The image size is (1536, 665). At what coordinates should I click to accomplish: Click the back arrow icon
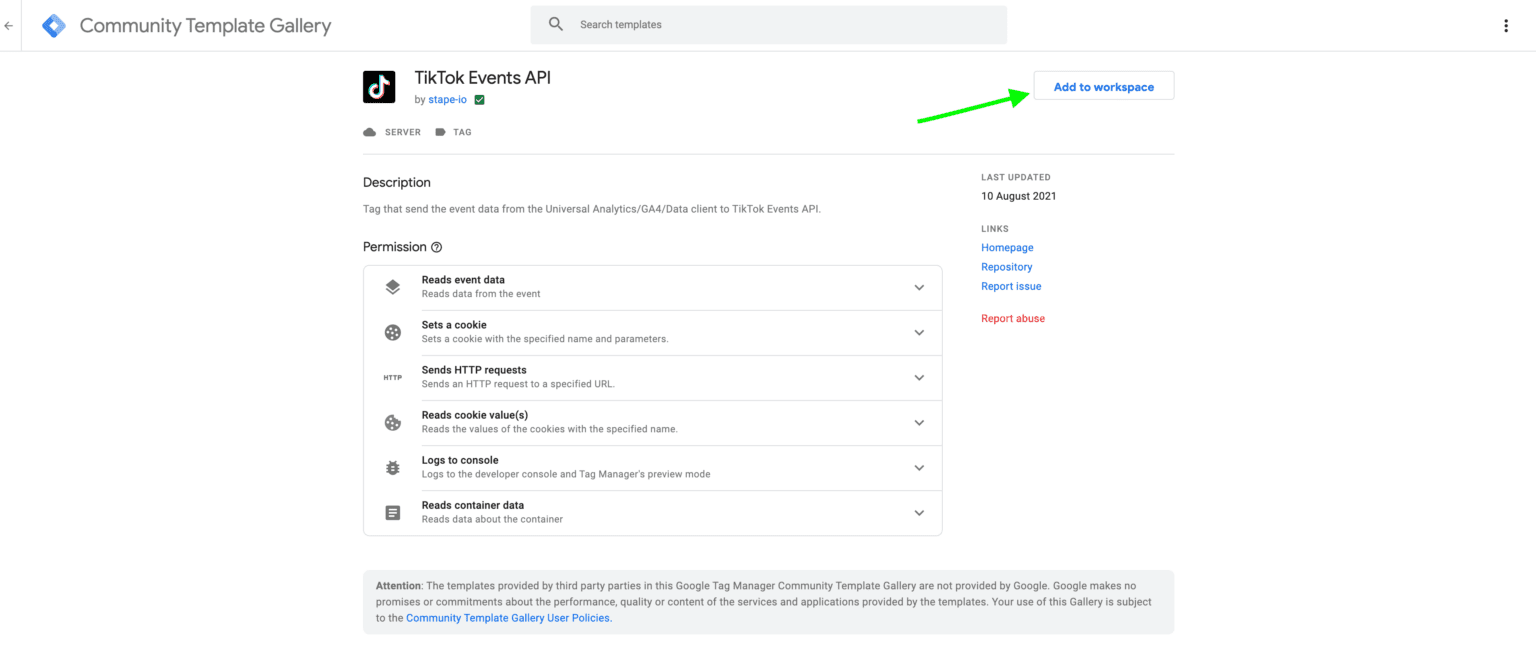click(9, 26)
